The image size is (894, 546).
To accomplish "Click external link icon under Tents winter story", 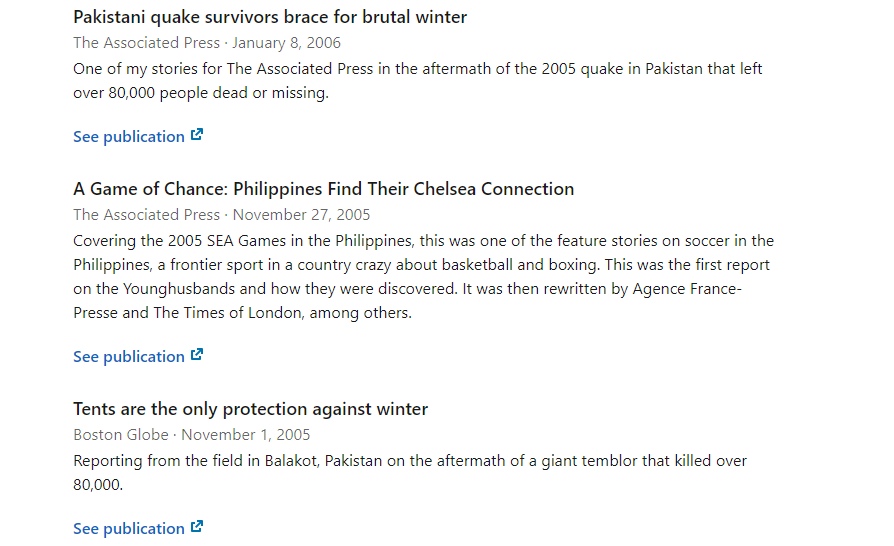I will 197,527.
